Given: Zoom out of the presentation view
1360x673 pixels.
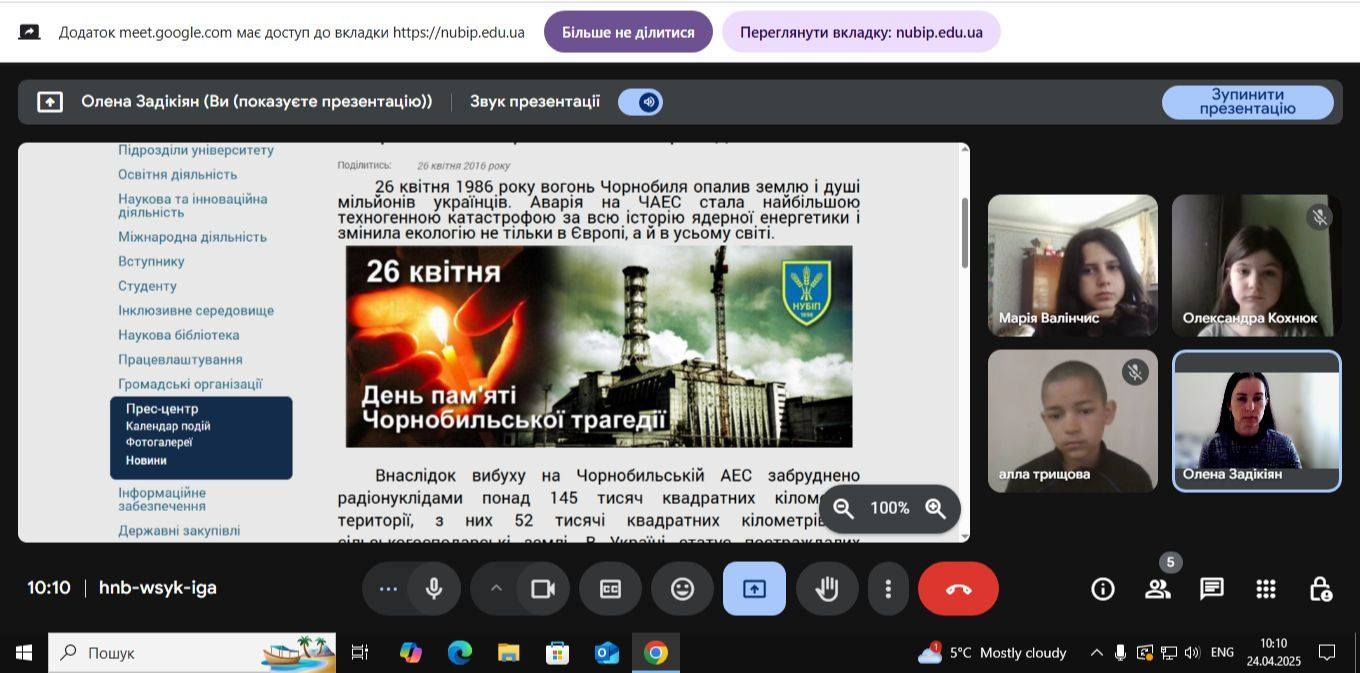Looking at the screenshot, I should tap(843, 508).
